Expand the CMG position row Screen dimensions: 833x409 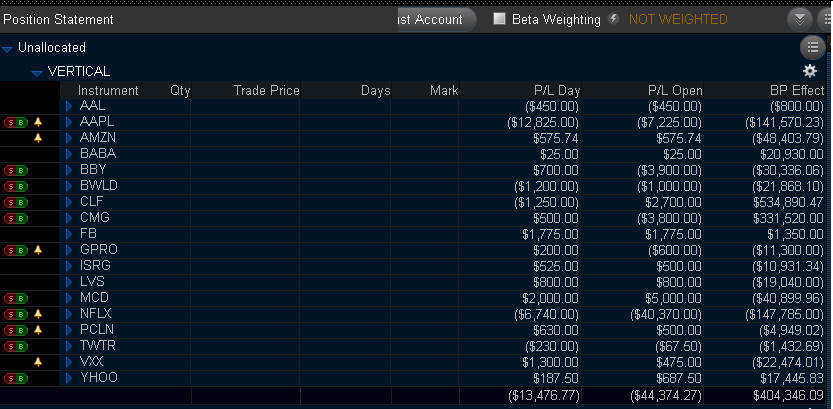[69, 217]
